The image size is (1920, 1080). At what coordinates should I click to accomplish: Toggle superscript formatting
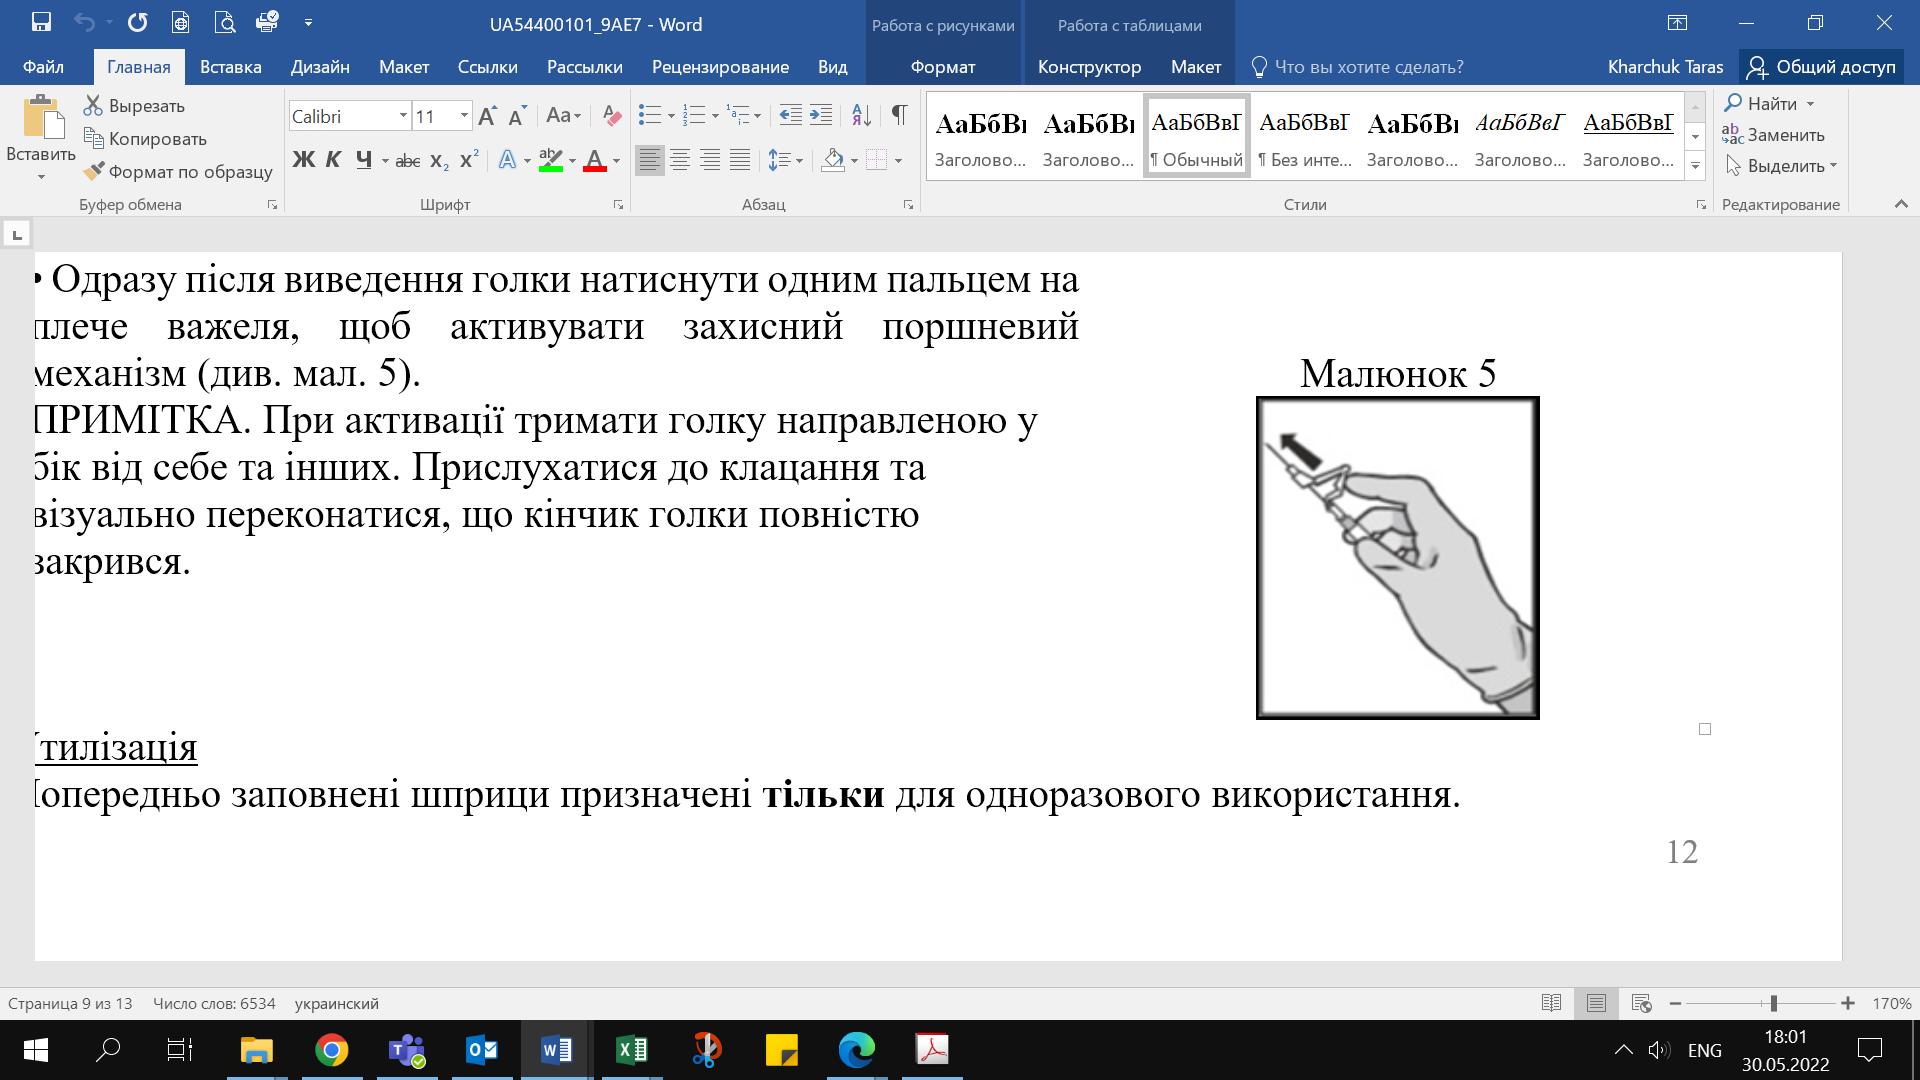coord(469,160)
